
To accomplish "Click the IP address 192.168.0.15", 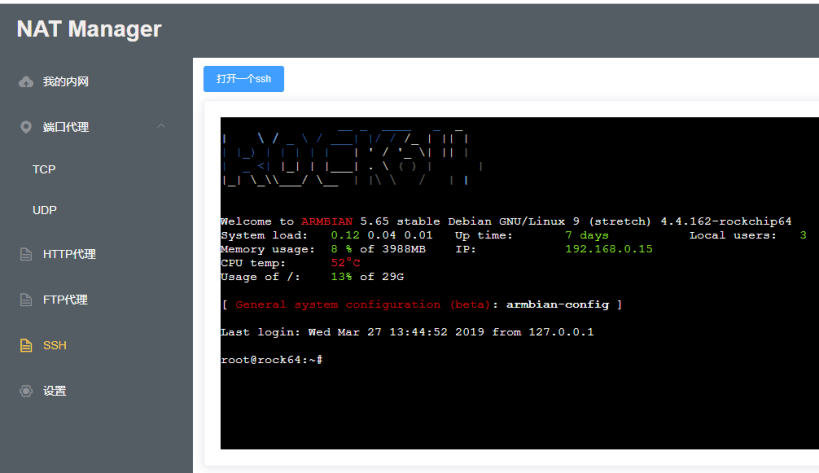I will click(609, 249).
